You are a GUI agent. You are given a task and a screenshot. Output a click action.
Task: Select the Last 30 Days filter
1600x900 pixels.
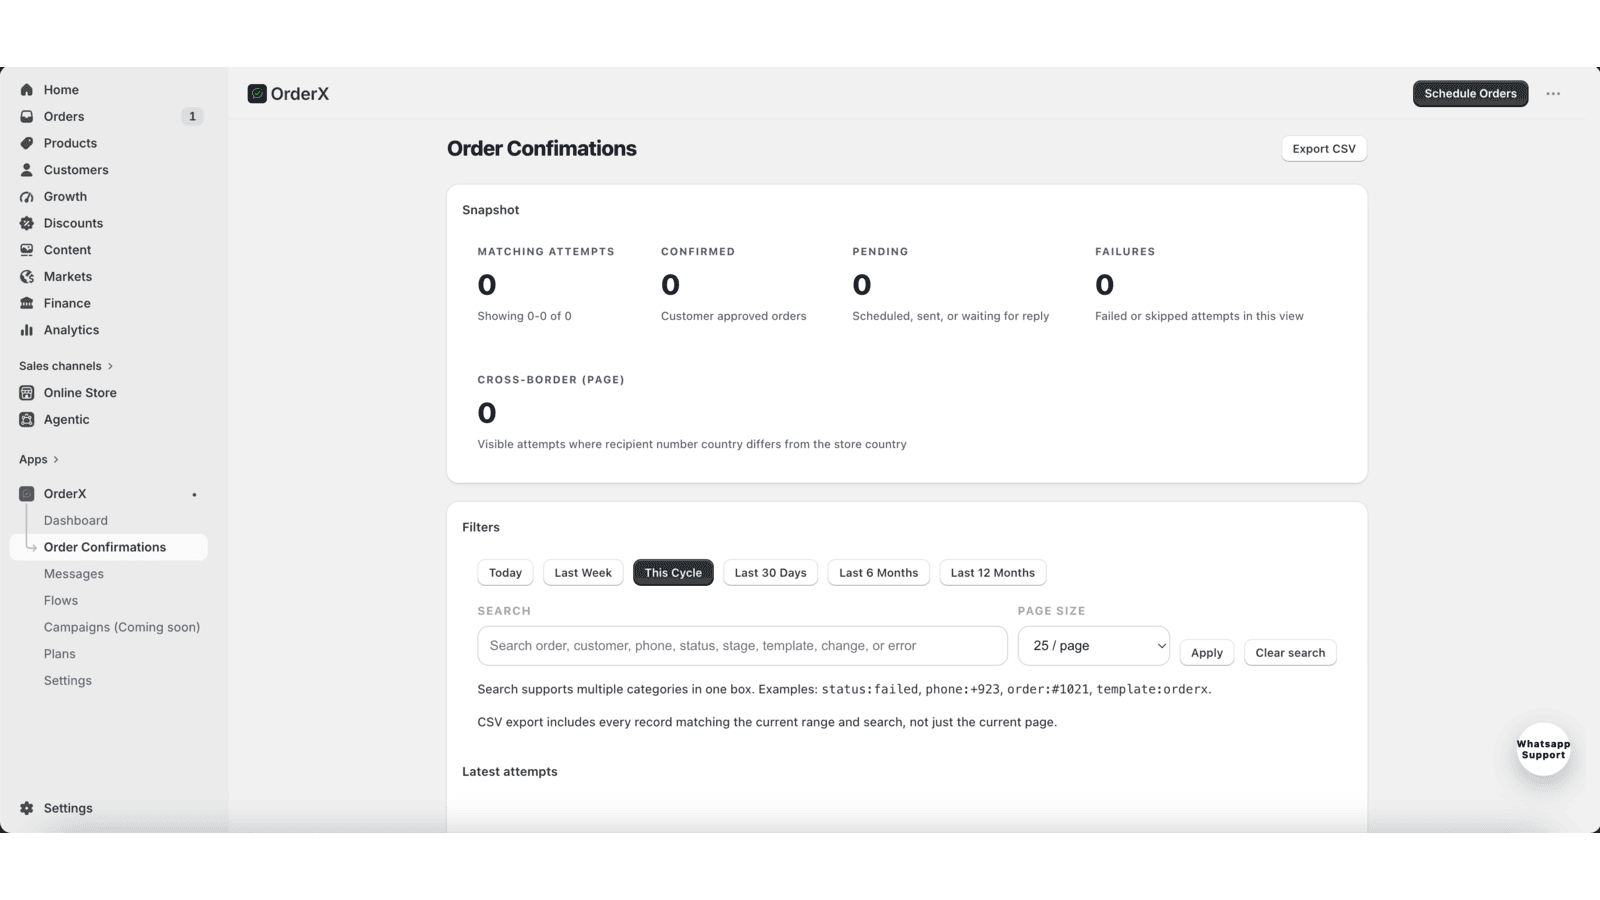tap(771, 573)
